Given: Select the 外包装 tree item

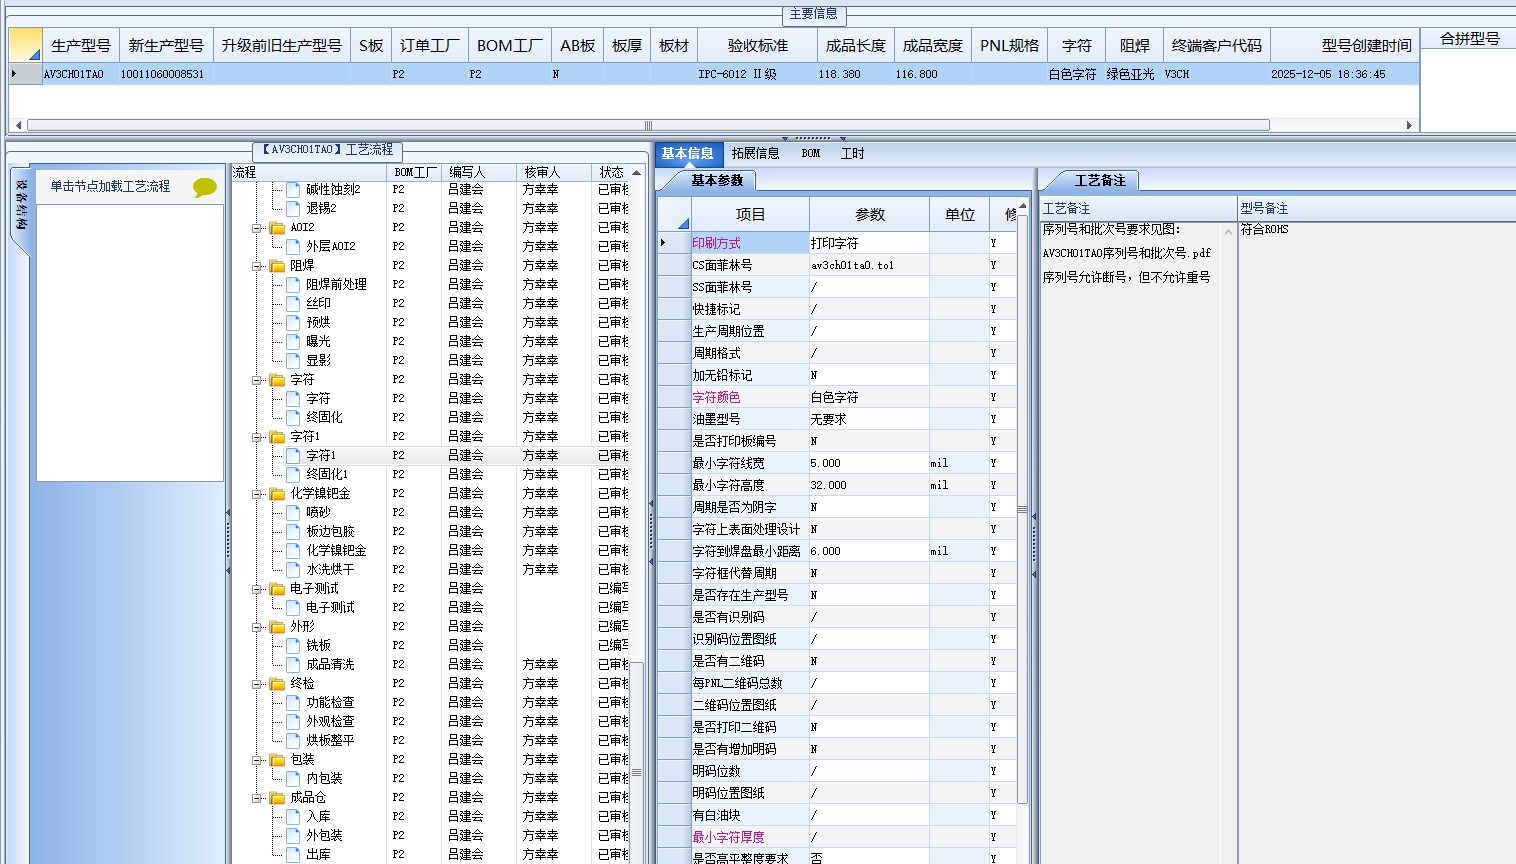Looking at the screenshot, I should 324,835.
